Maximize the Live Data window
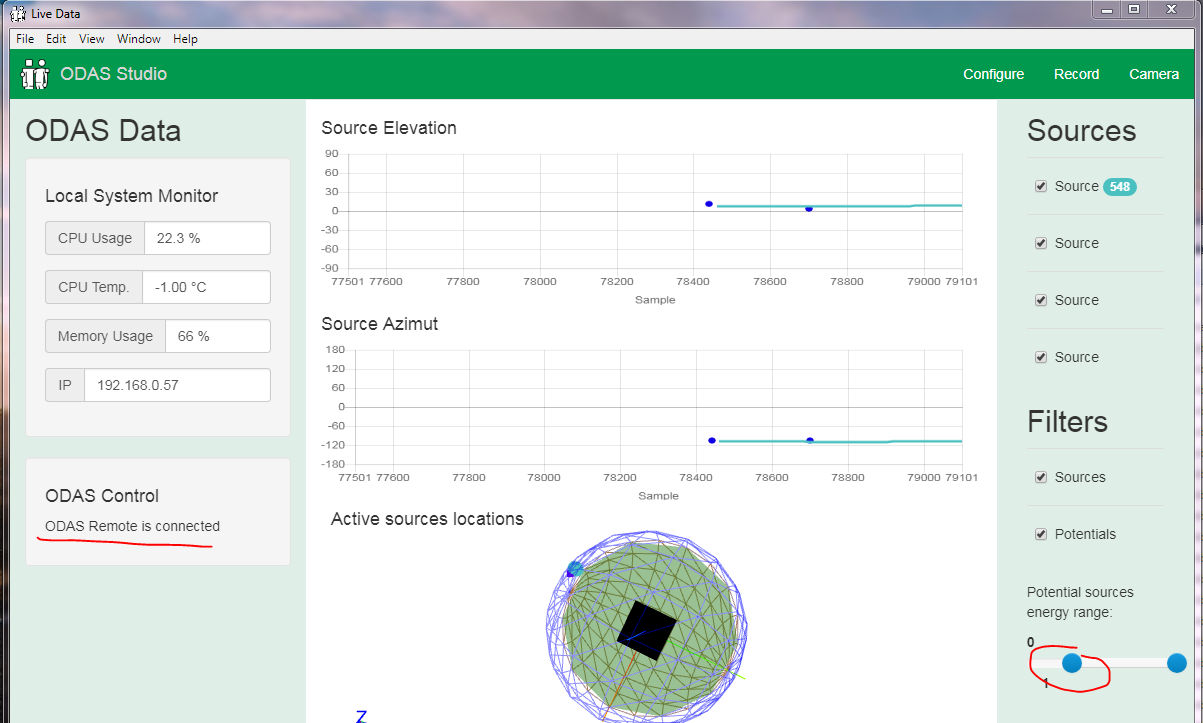Screen dimensions: 1203x723 (x=1134, y=9)
